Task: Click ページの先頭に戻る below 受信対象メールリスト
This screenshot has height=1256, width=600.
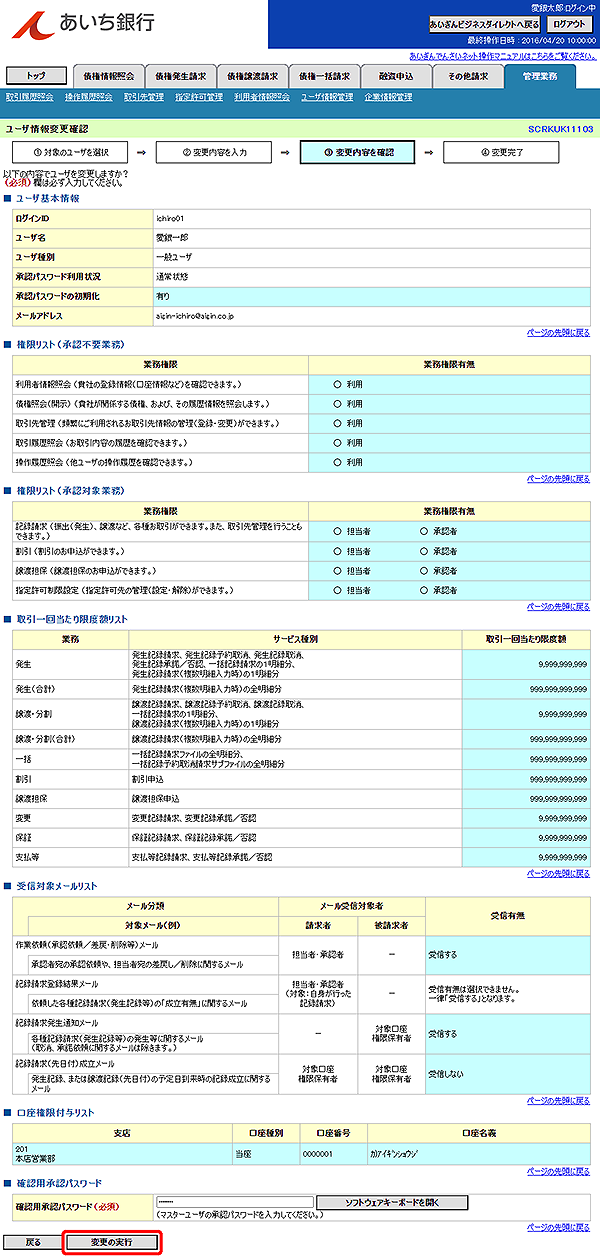Action: pyautogui.click(x=558, y=1099)
